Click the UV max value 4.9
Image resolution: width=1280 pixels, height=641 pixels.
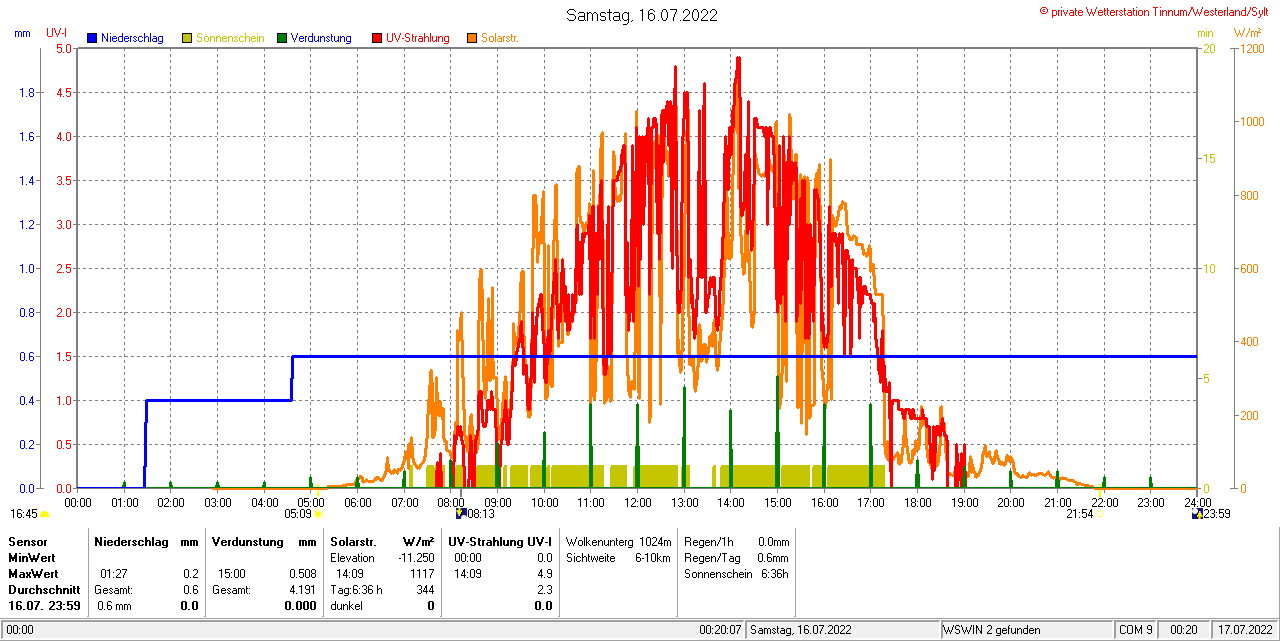(545, 574)
